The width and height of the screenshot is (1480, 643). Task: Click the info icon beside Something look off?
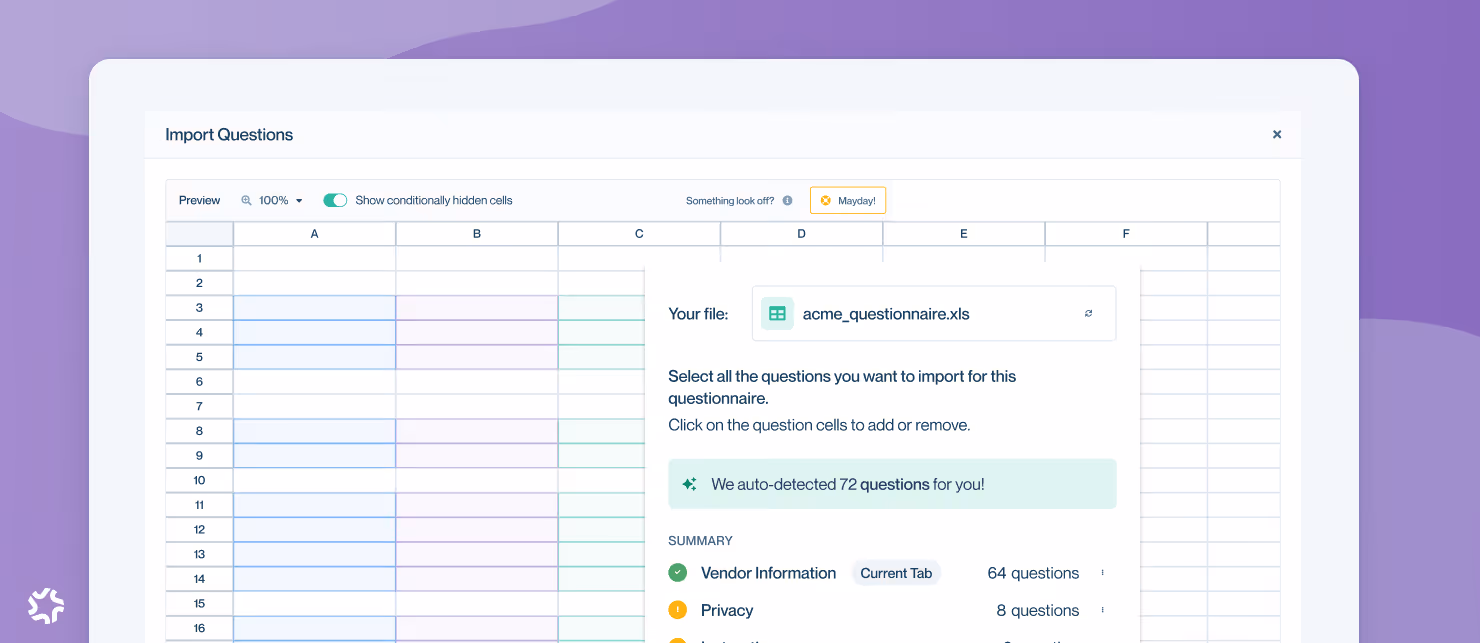click(787, 200)
